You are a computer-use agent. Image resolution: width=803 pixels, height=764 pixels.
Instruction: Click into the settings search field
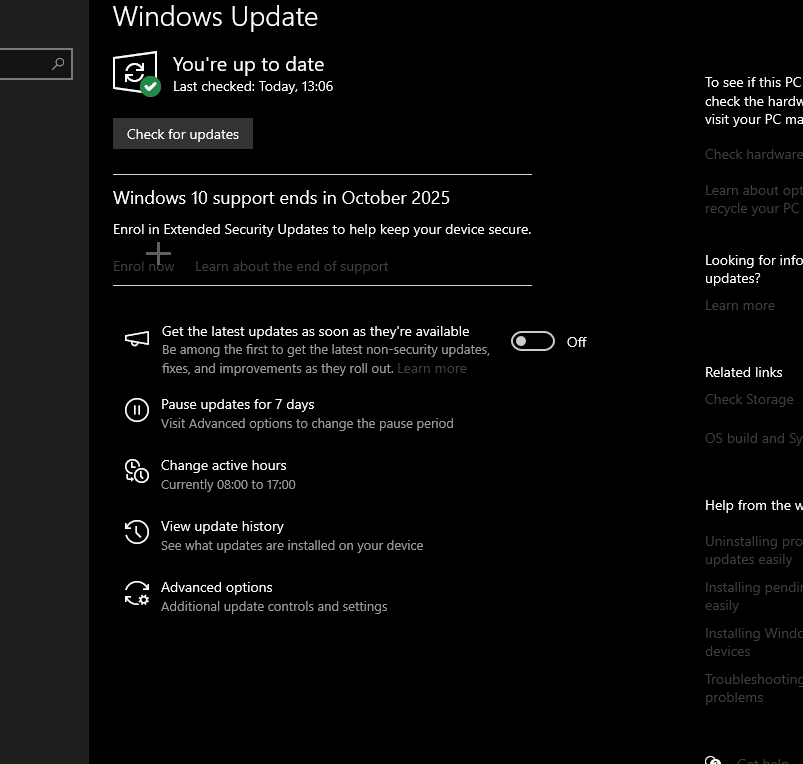36,64
